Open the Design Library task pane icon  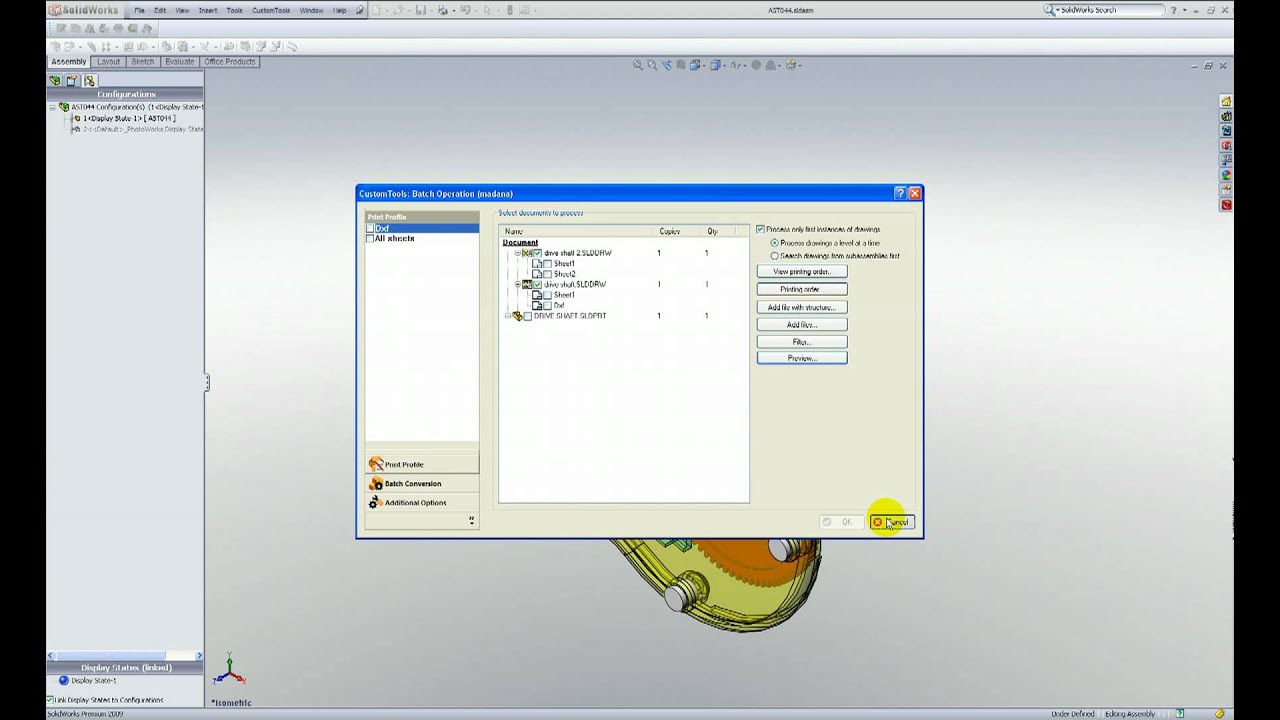(1226, 116)
